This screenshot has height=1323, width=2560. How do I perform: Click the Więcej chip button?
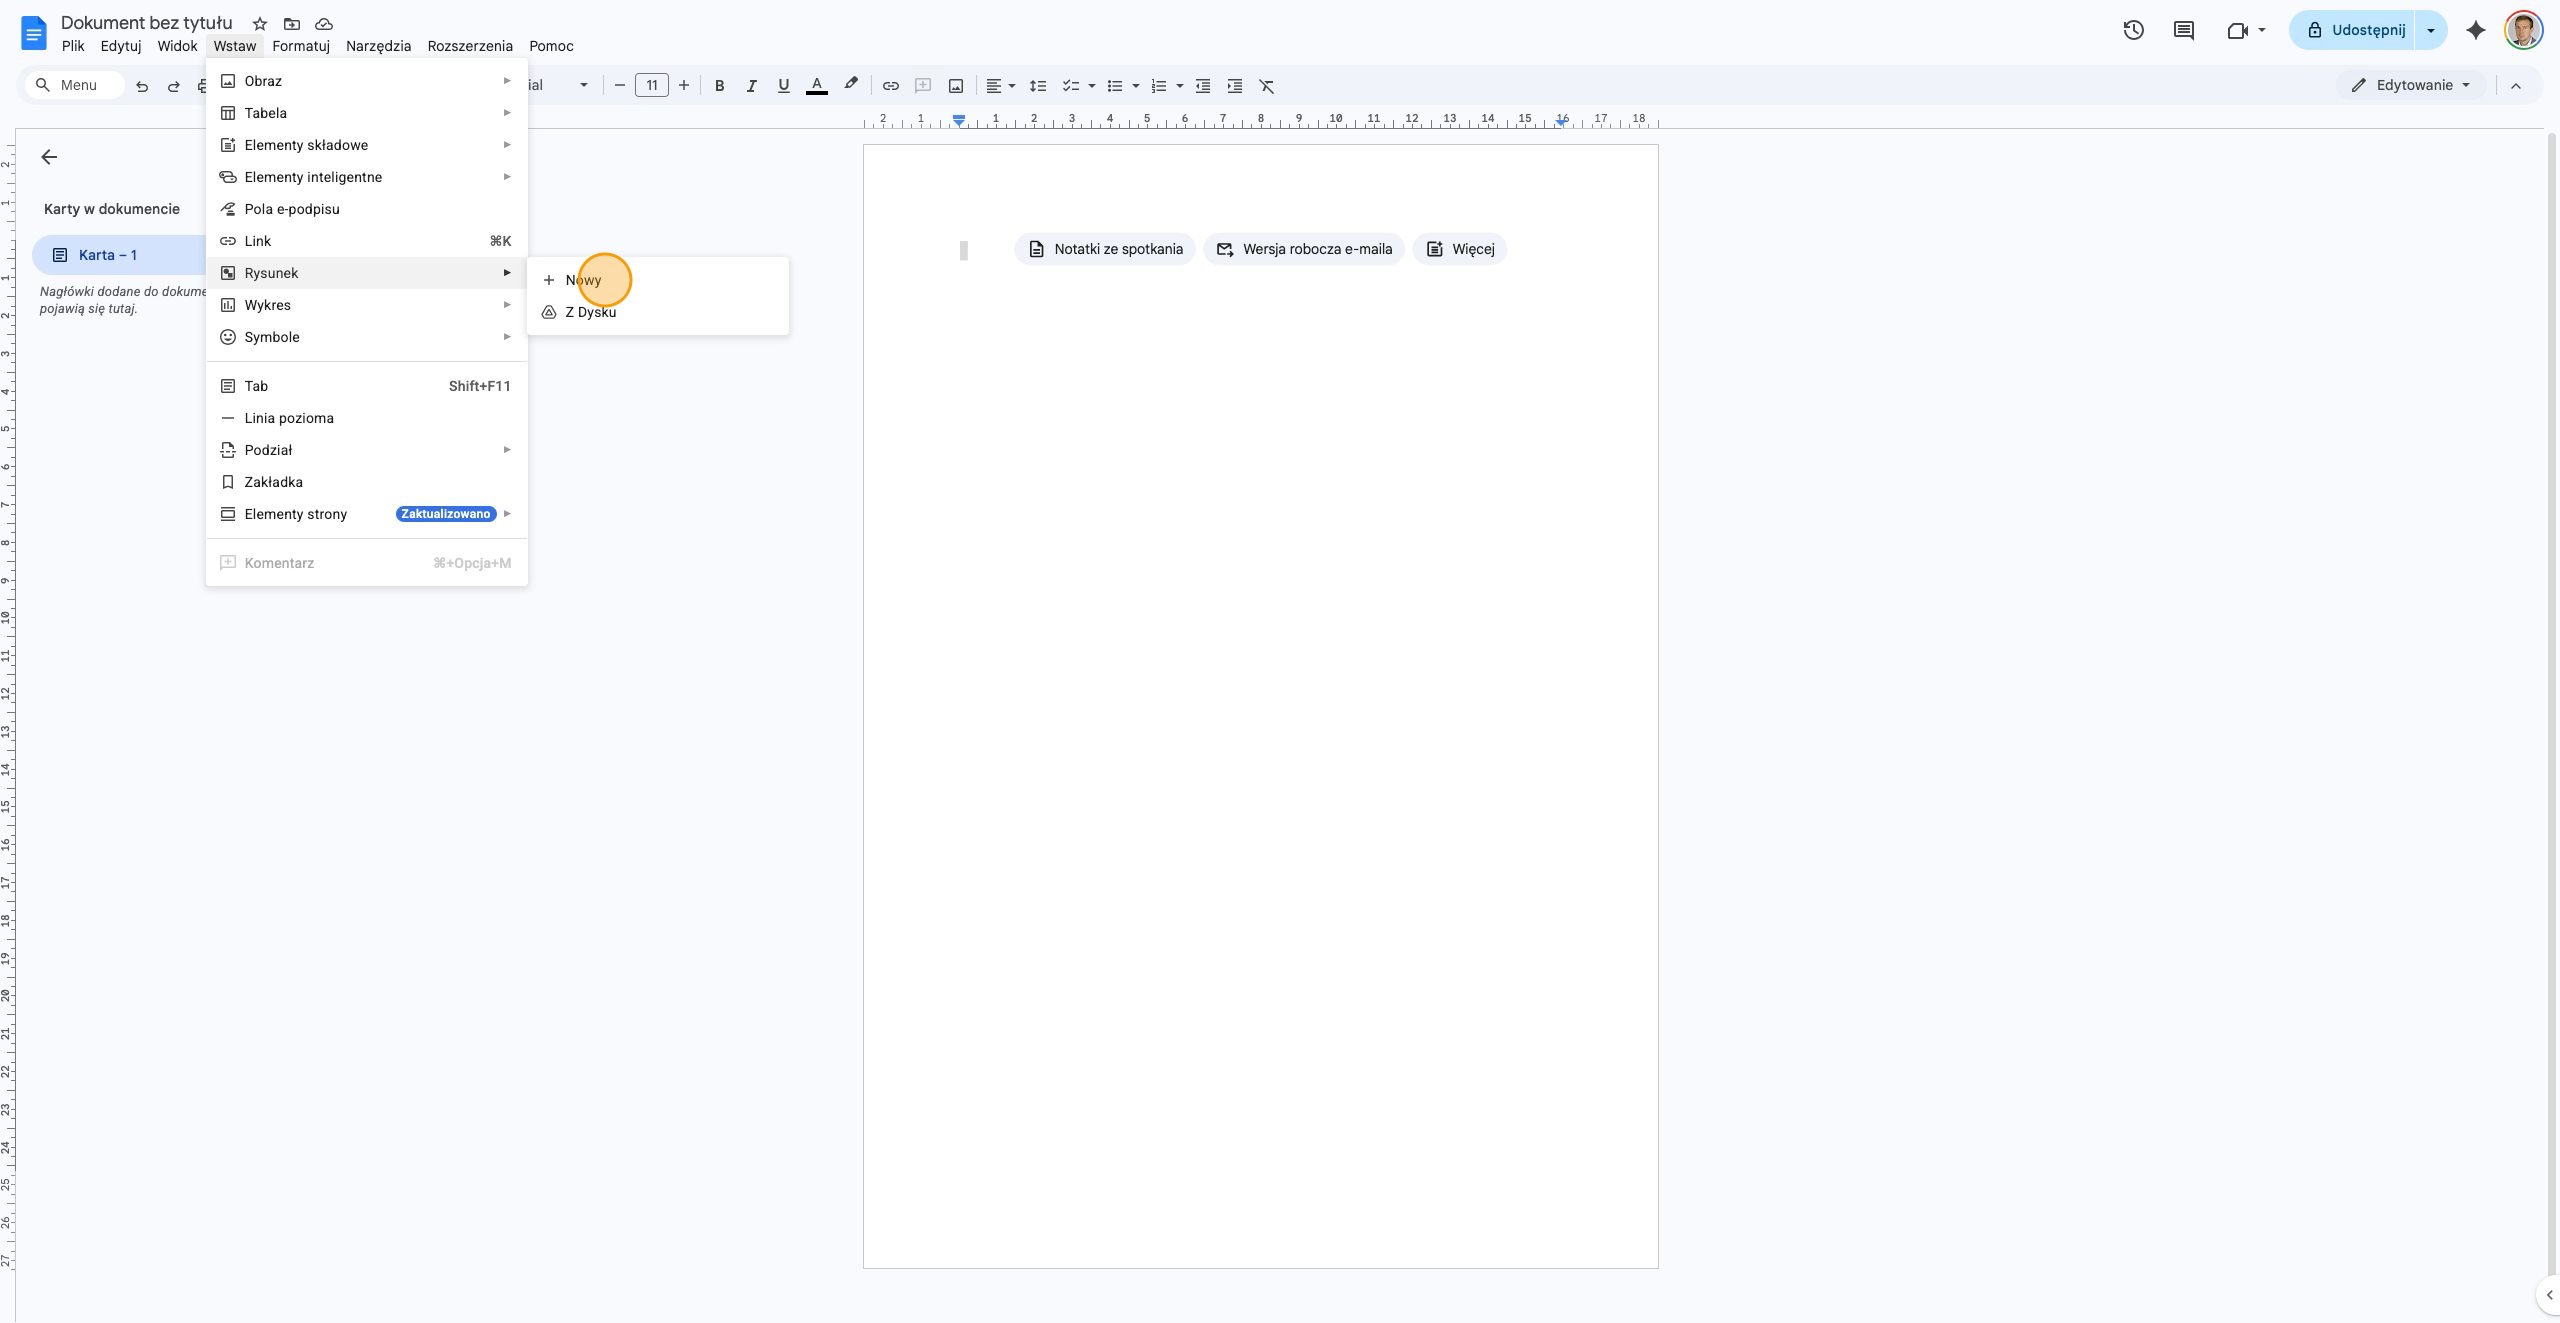1460,249
